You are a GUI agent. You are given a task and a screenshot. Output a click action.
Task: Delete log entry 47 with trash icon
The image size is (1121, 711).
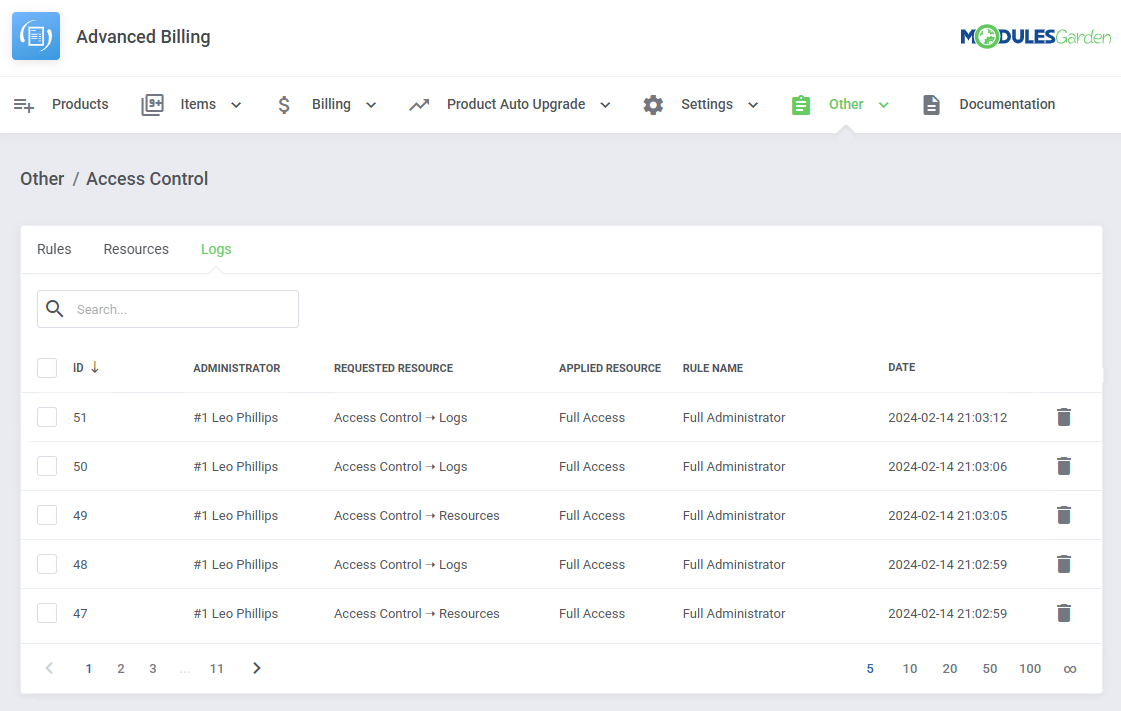pyautogui.click(x=1064, y=613)
